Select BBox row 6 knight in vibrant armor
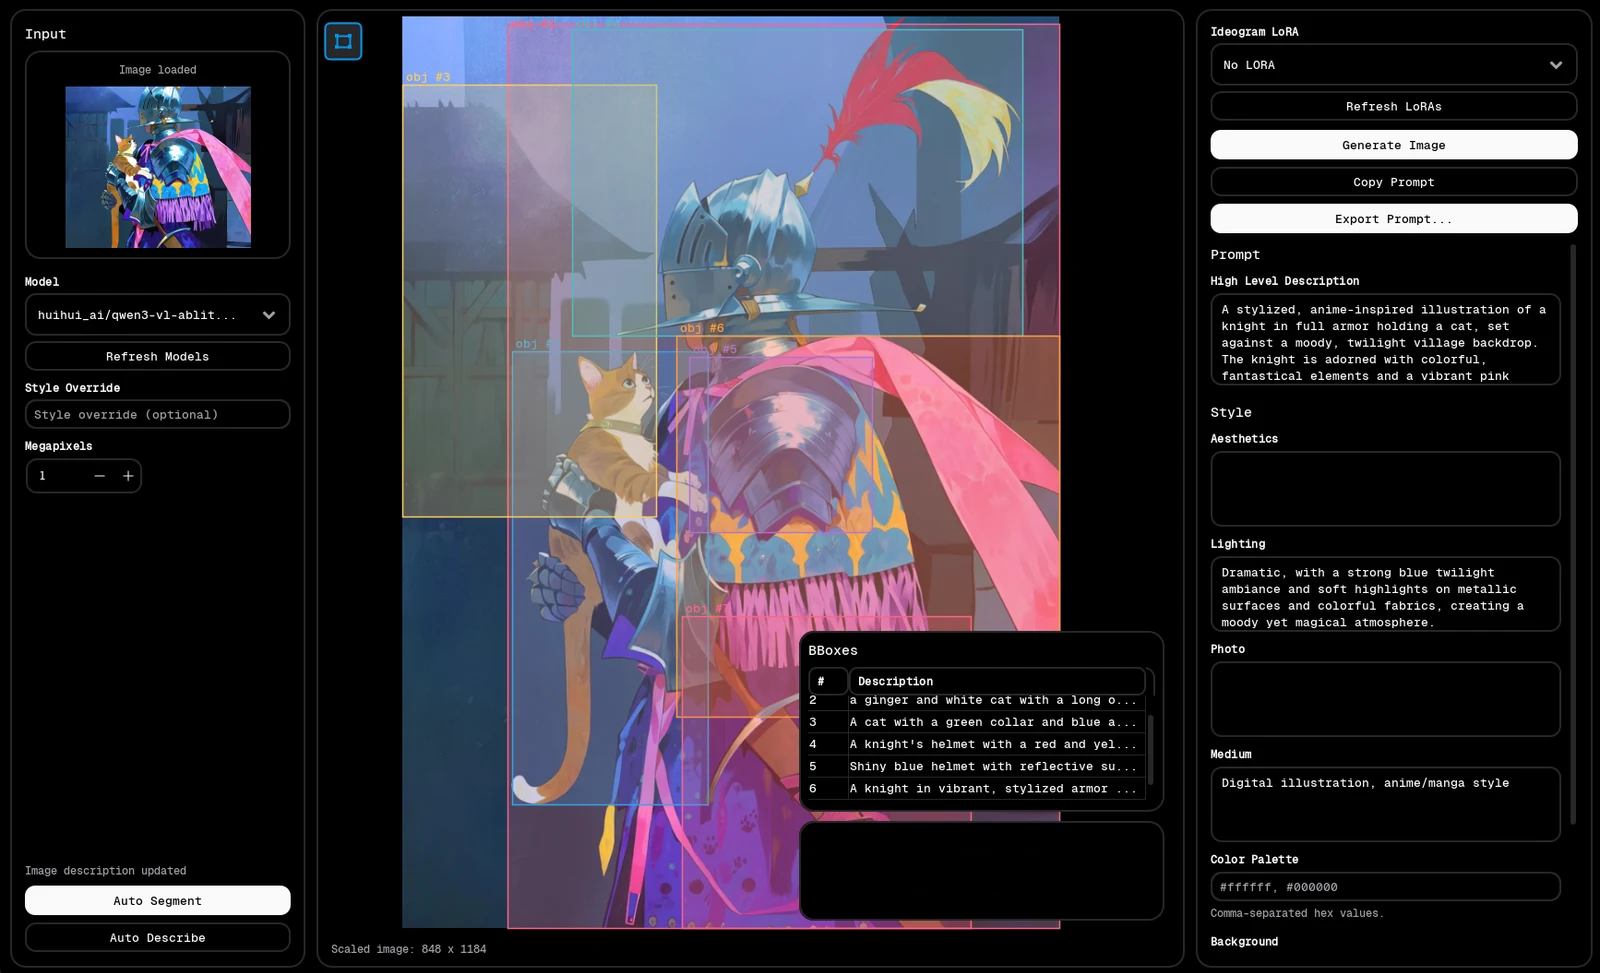This screenshot has width=1600, height=973. click(x=975, y=788)
